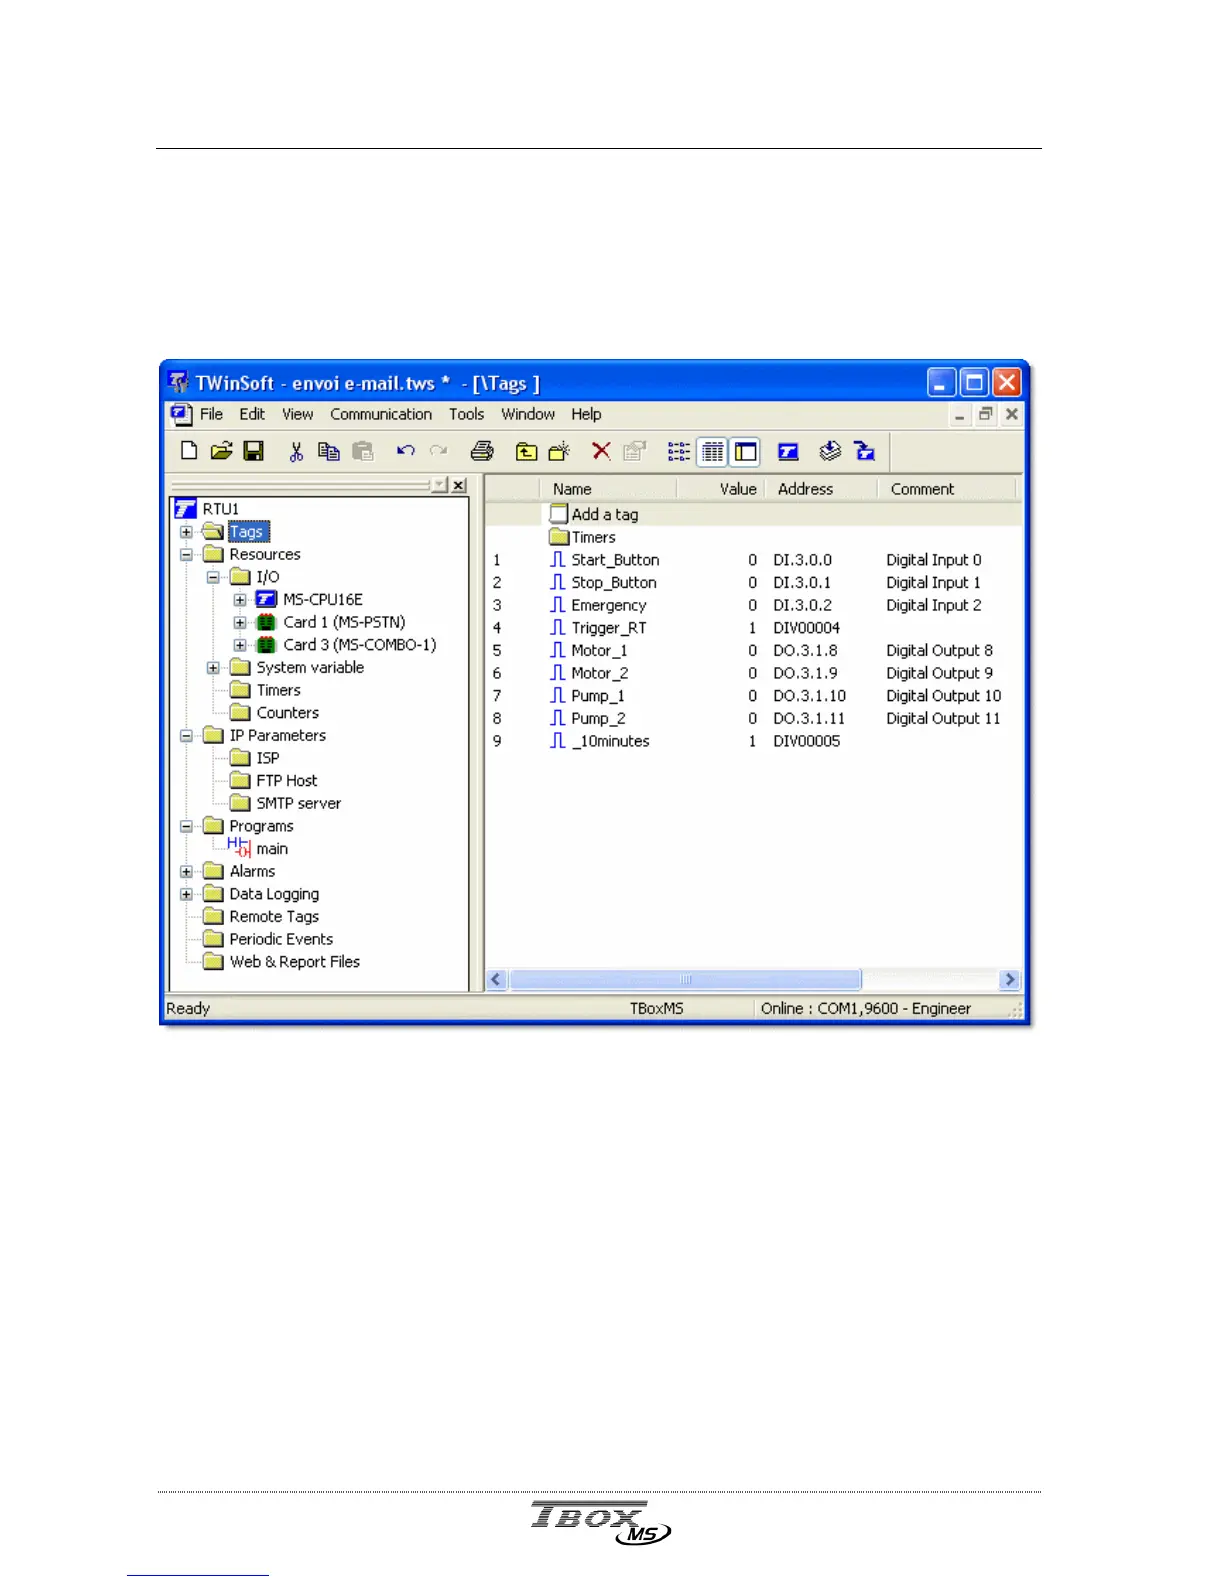Toggle the project tree pane button
Screen dimensions: 1224x1584
[x=745, y=452]
